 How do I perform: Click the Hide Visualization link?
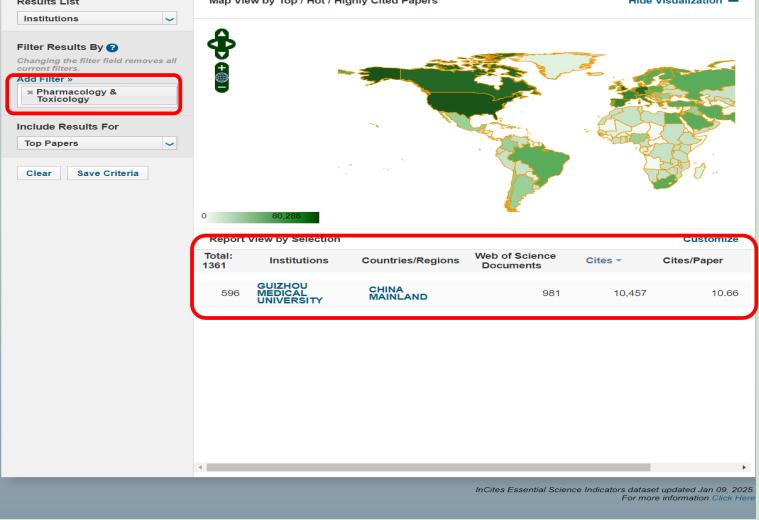point(683,2)
